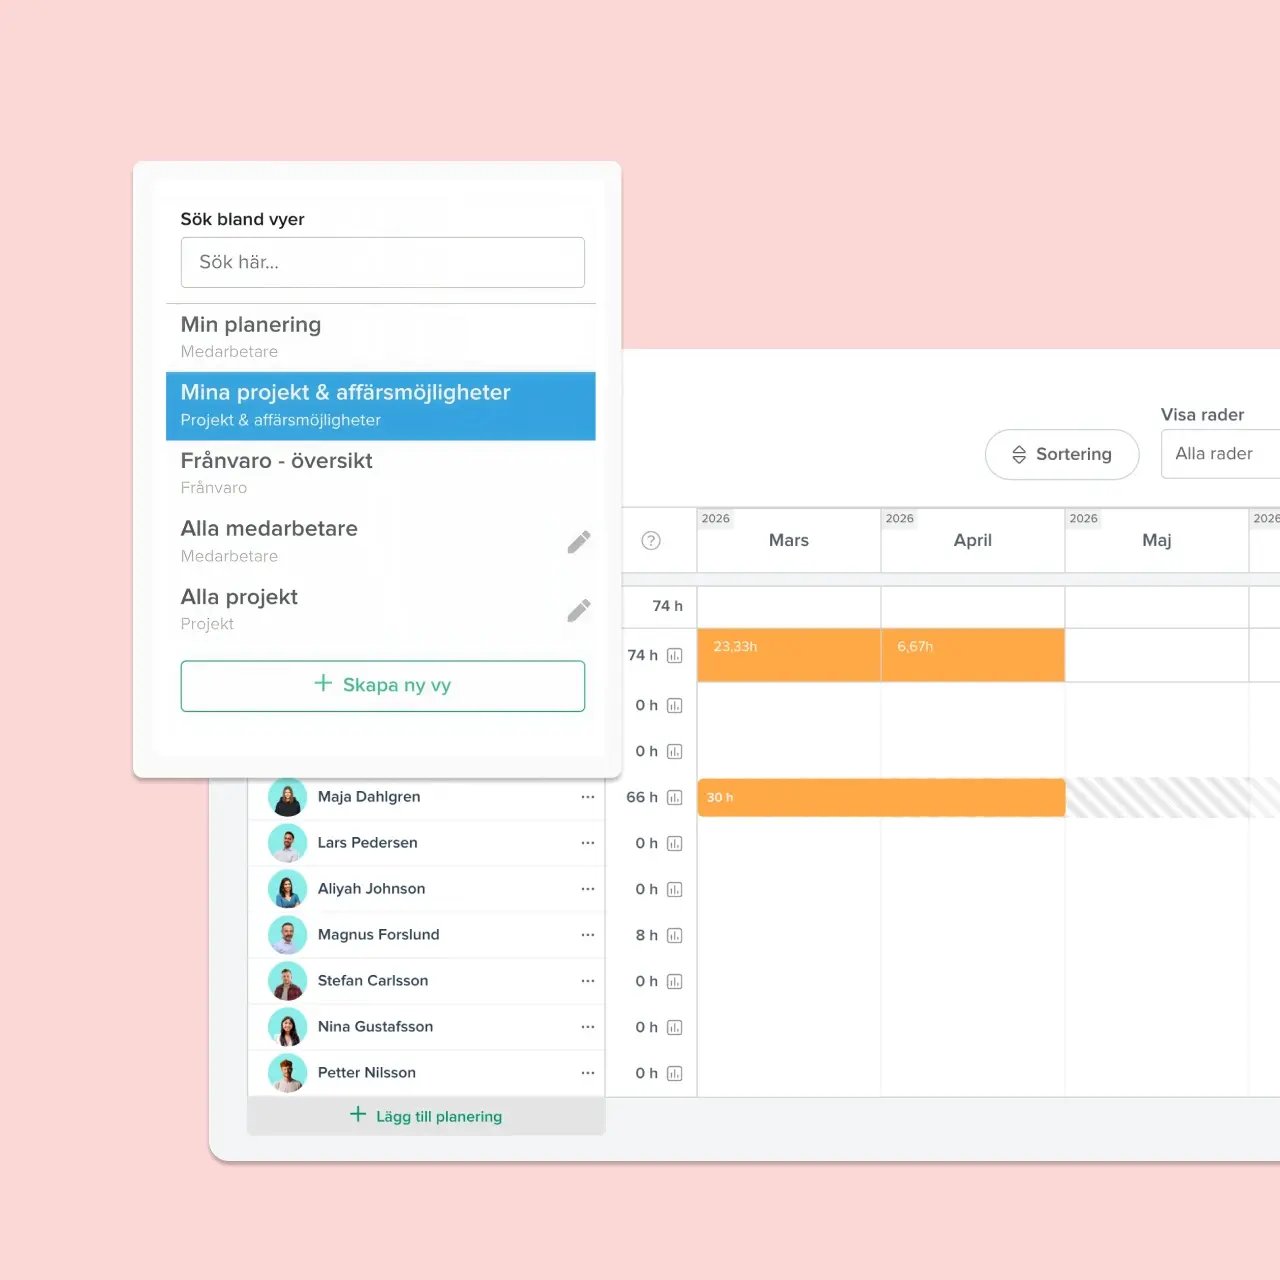The image size is (1280, 1280).
Task: Click the Skapa ny vy button
Action: point(382,686)
